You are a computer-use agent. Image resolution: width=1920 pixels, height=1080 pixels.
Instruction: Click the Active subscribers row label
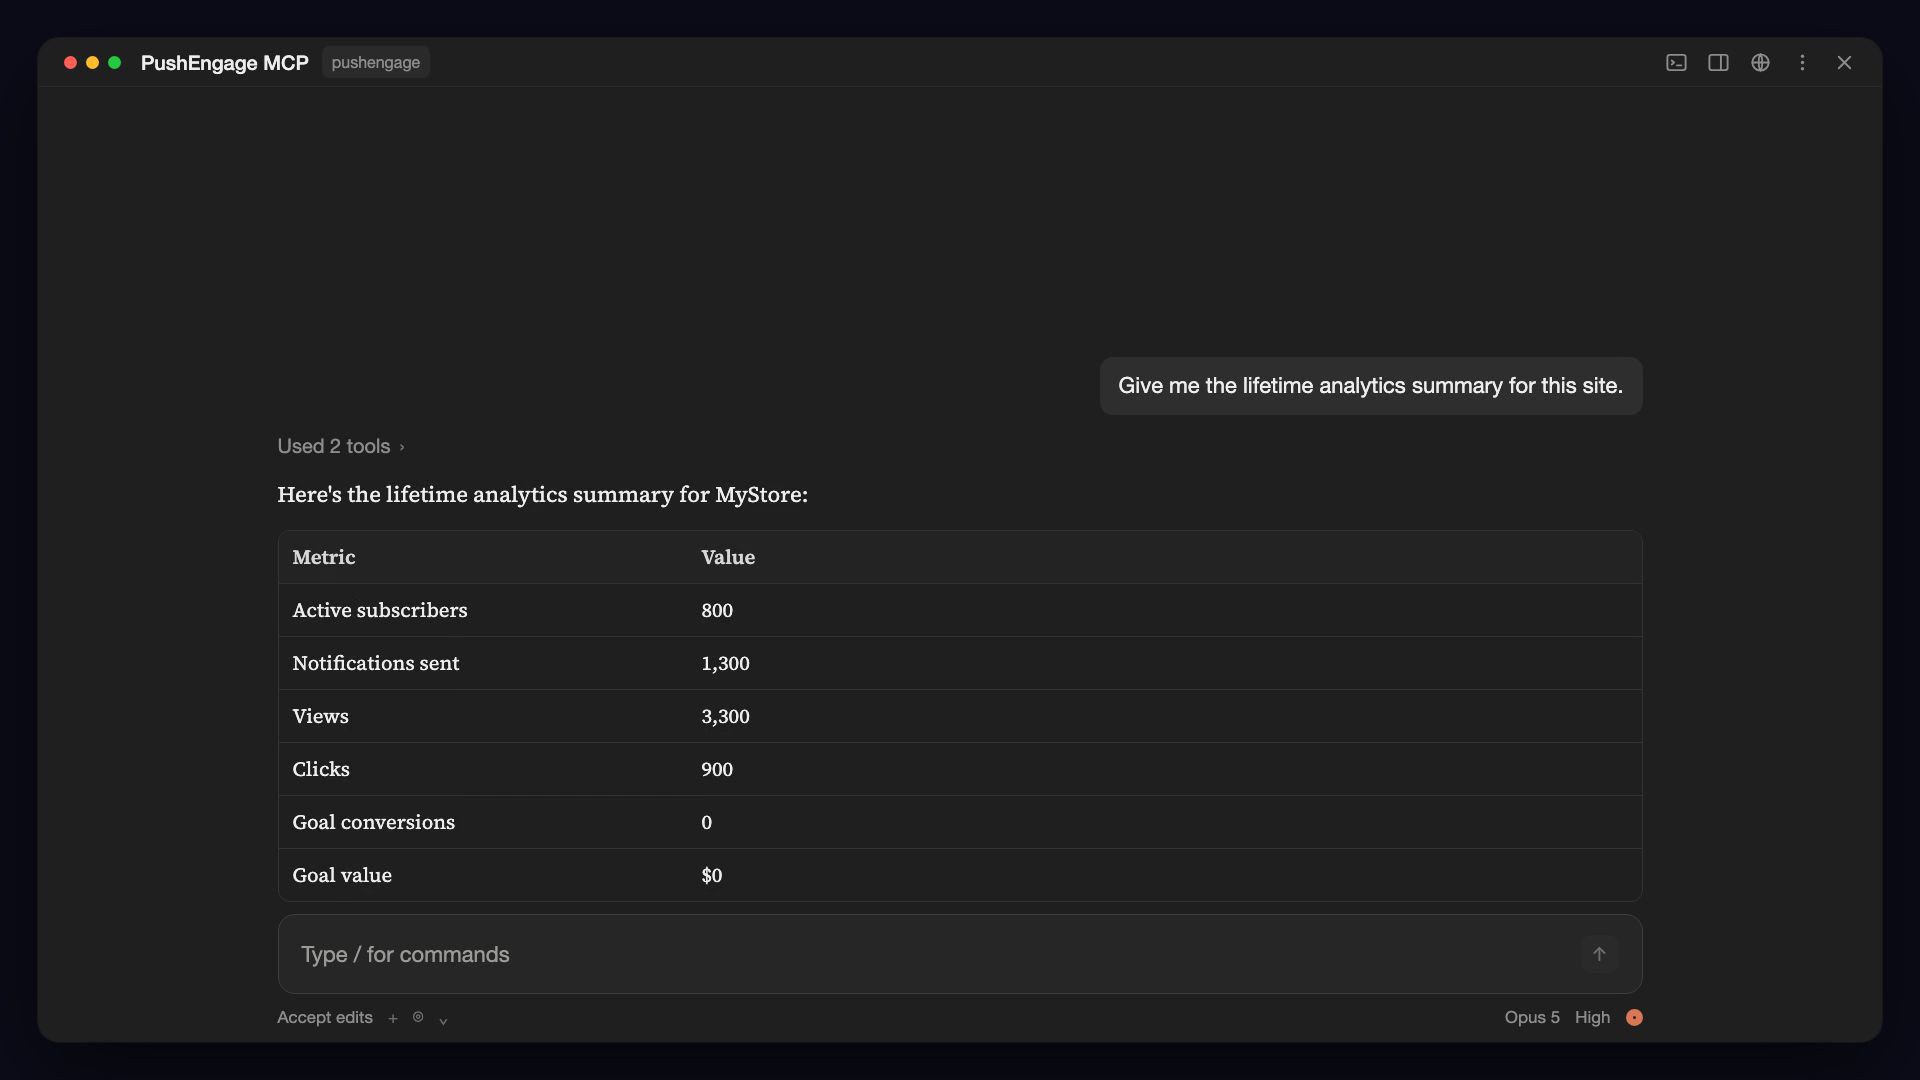tap(380, 610)
